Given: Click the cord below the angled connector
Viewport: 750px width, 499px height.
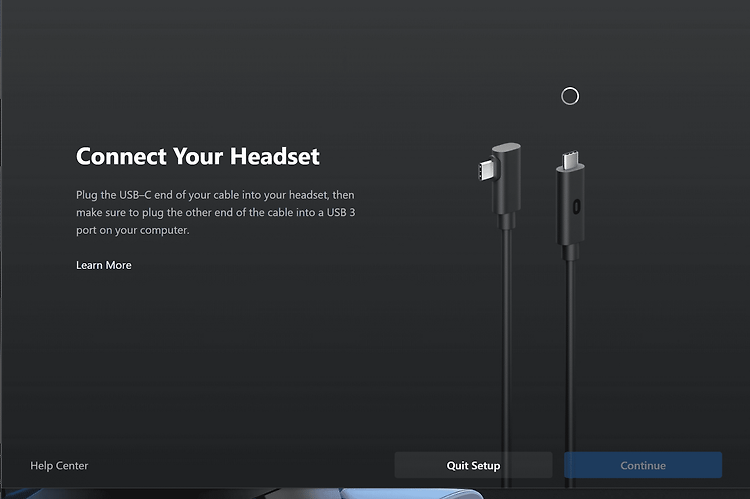Looking at the screenshot, I should click(x=507, y=359).
